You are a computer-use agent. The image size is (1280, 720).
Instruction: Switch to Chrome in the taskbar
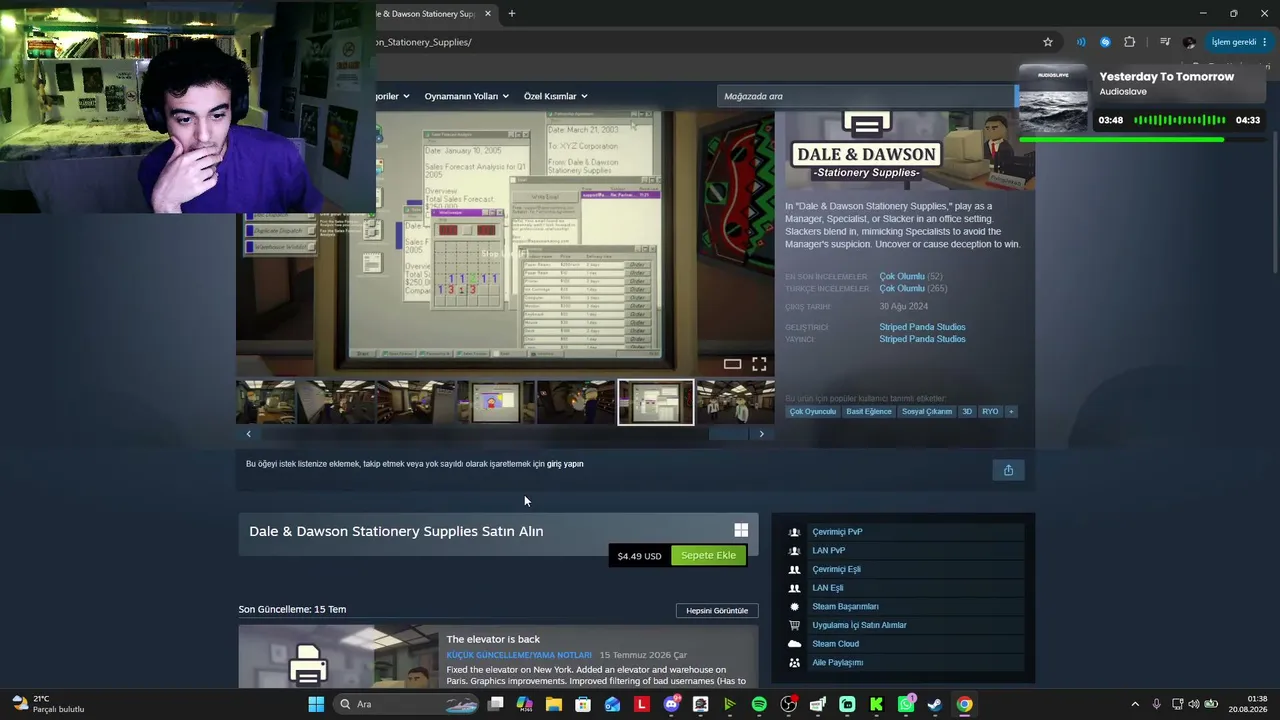tap(964, 704)
